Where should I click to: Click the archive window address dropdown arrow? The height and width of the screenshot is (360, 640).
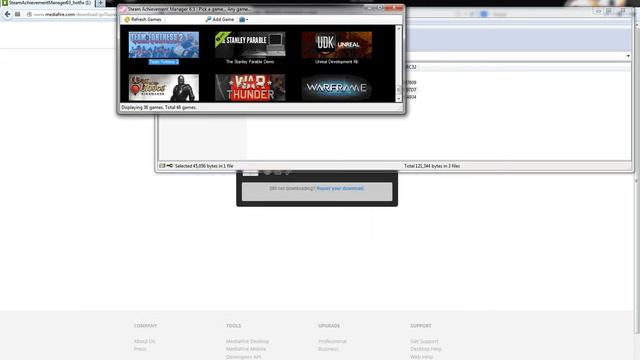pos(628,56)
